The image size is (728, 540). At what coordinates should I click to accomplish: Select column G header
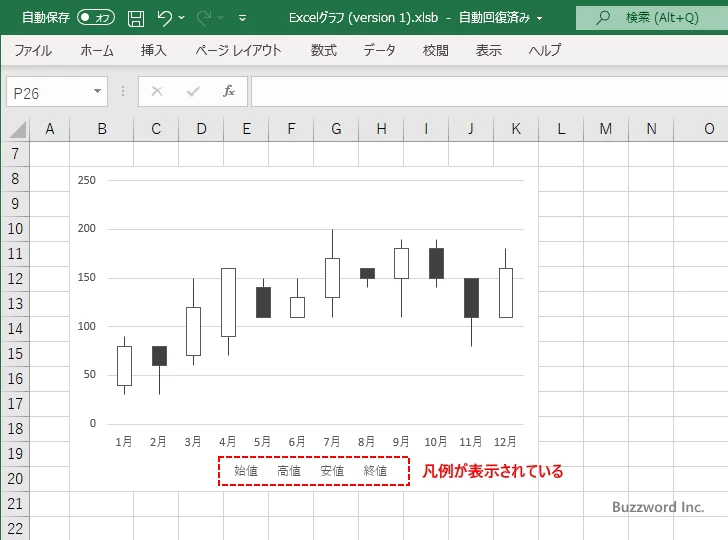336,128
